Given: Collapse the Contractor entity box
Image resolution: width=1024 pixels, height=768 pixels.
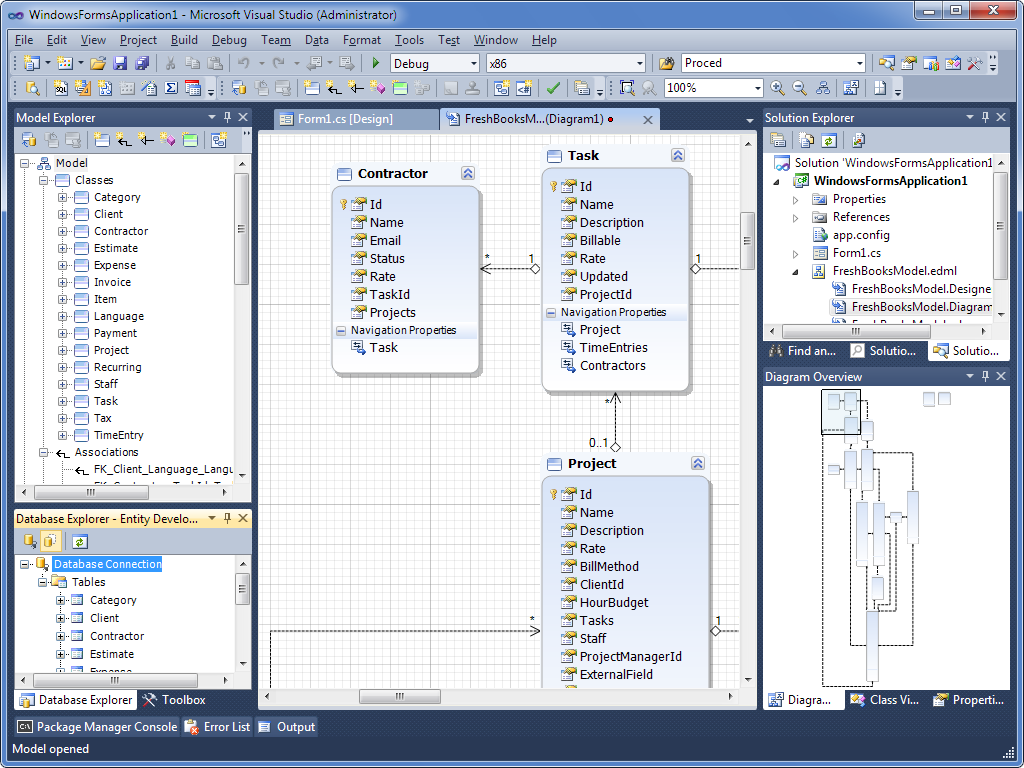Looking at the screenshot, I should (468, 173).
